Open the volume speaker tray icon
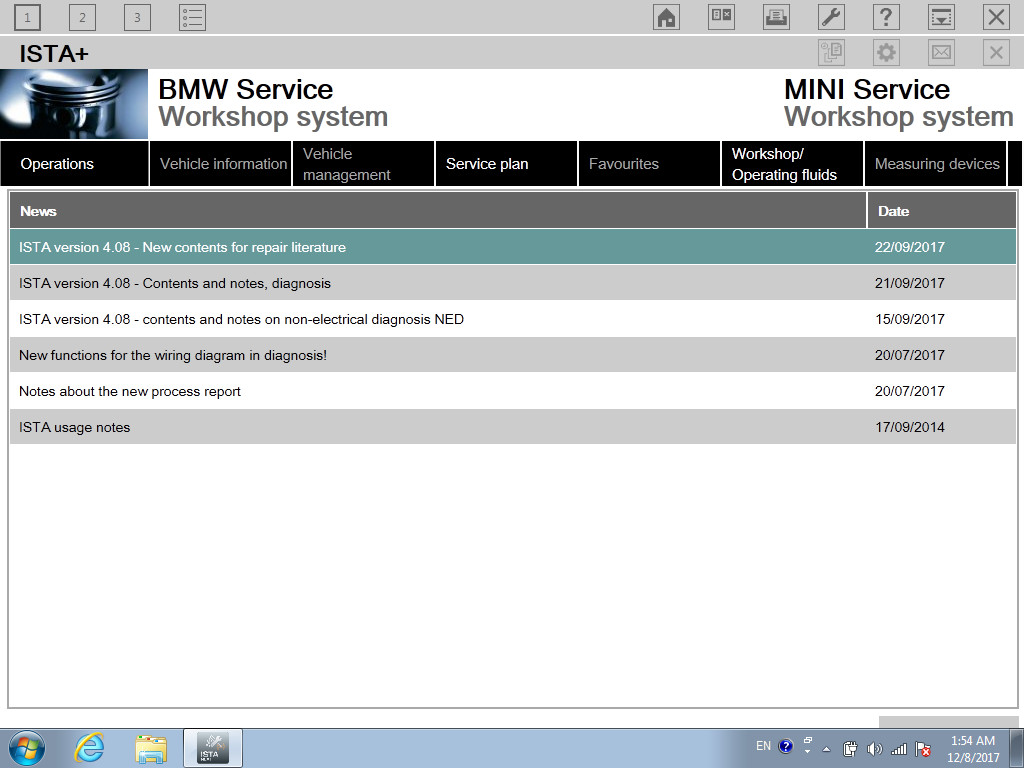The image size is (1024, 768). pyautogui.click(x=874, y=749)
